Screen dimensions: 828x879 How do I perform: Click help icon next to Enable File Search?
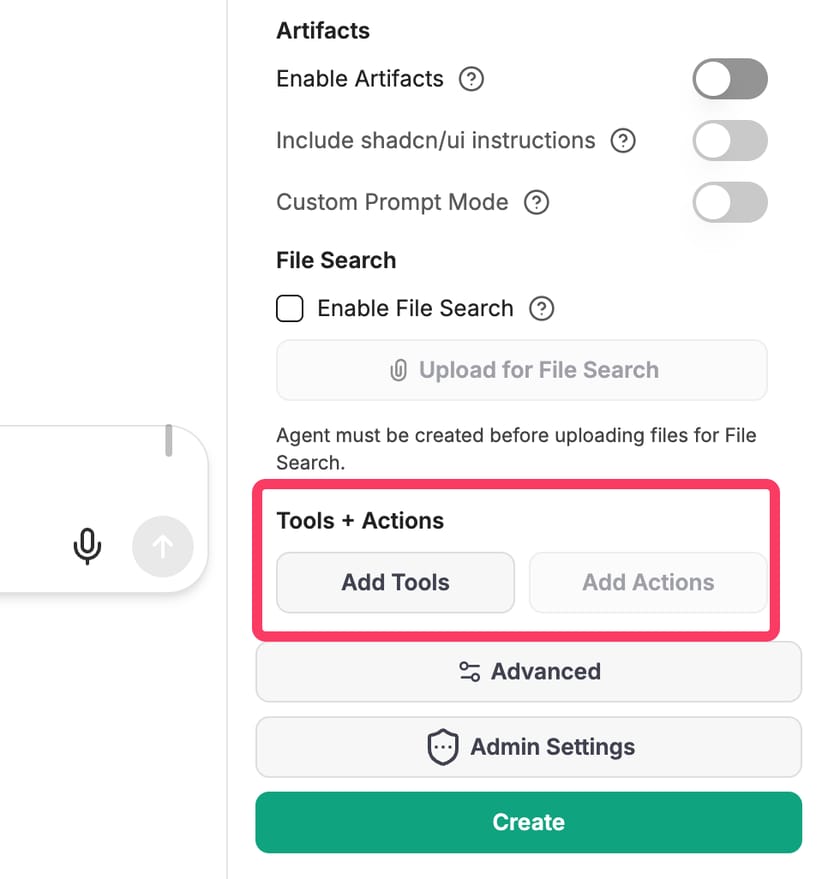pos(541,309)
